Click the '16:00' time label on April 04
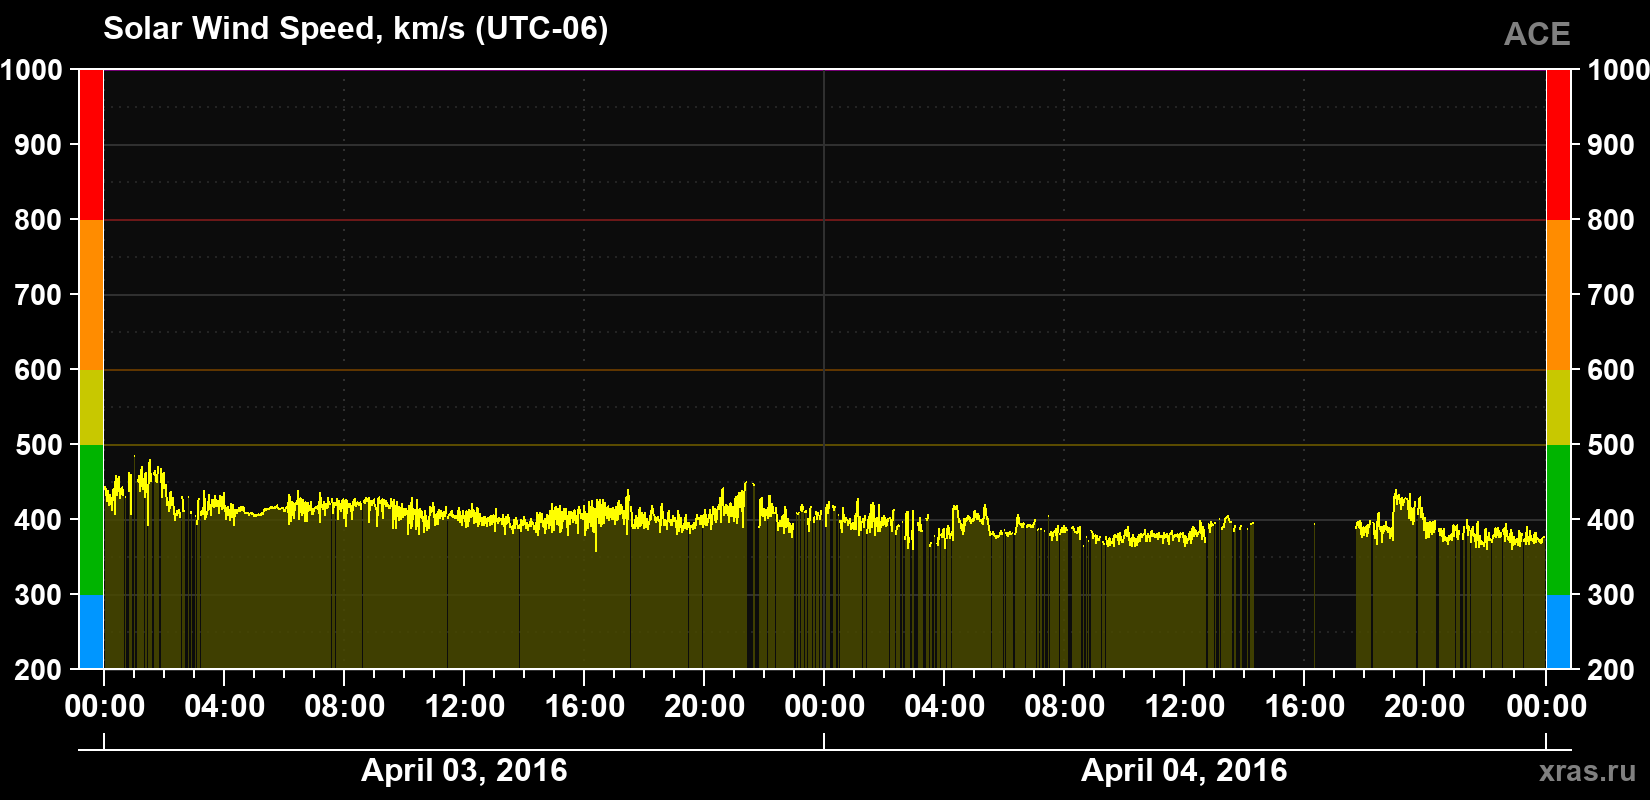 [x=1304, y=707]
